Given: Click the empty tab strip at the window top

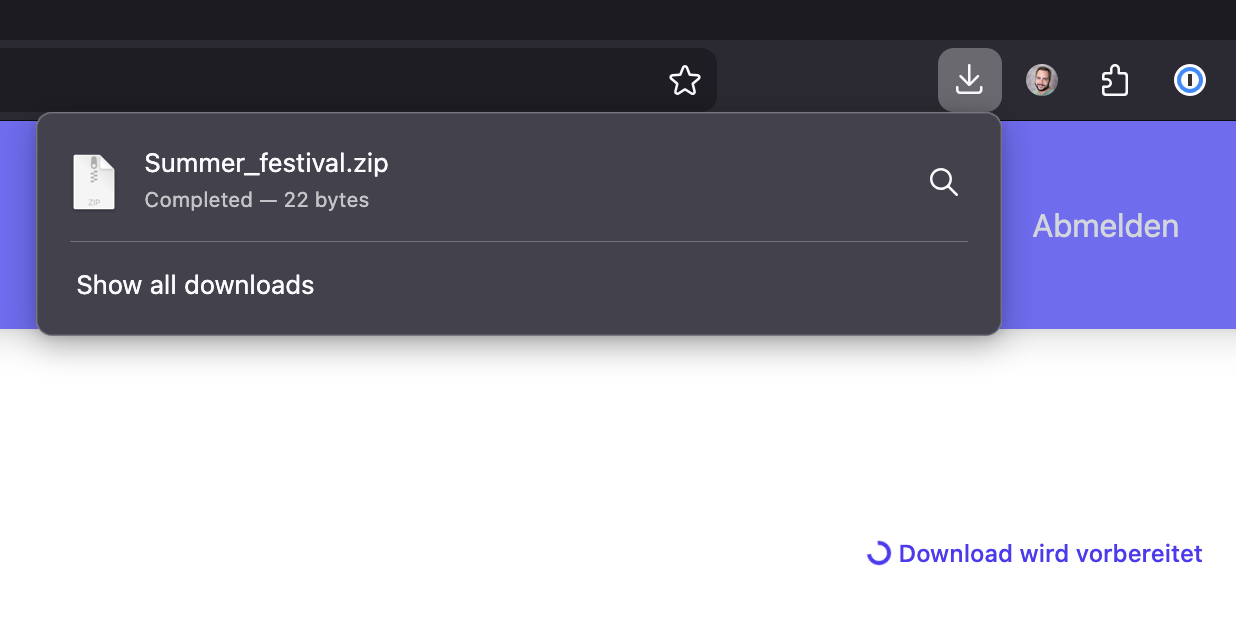Looking at the screenshot, I should 618,20.
